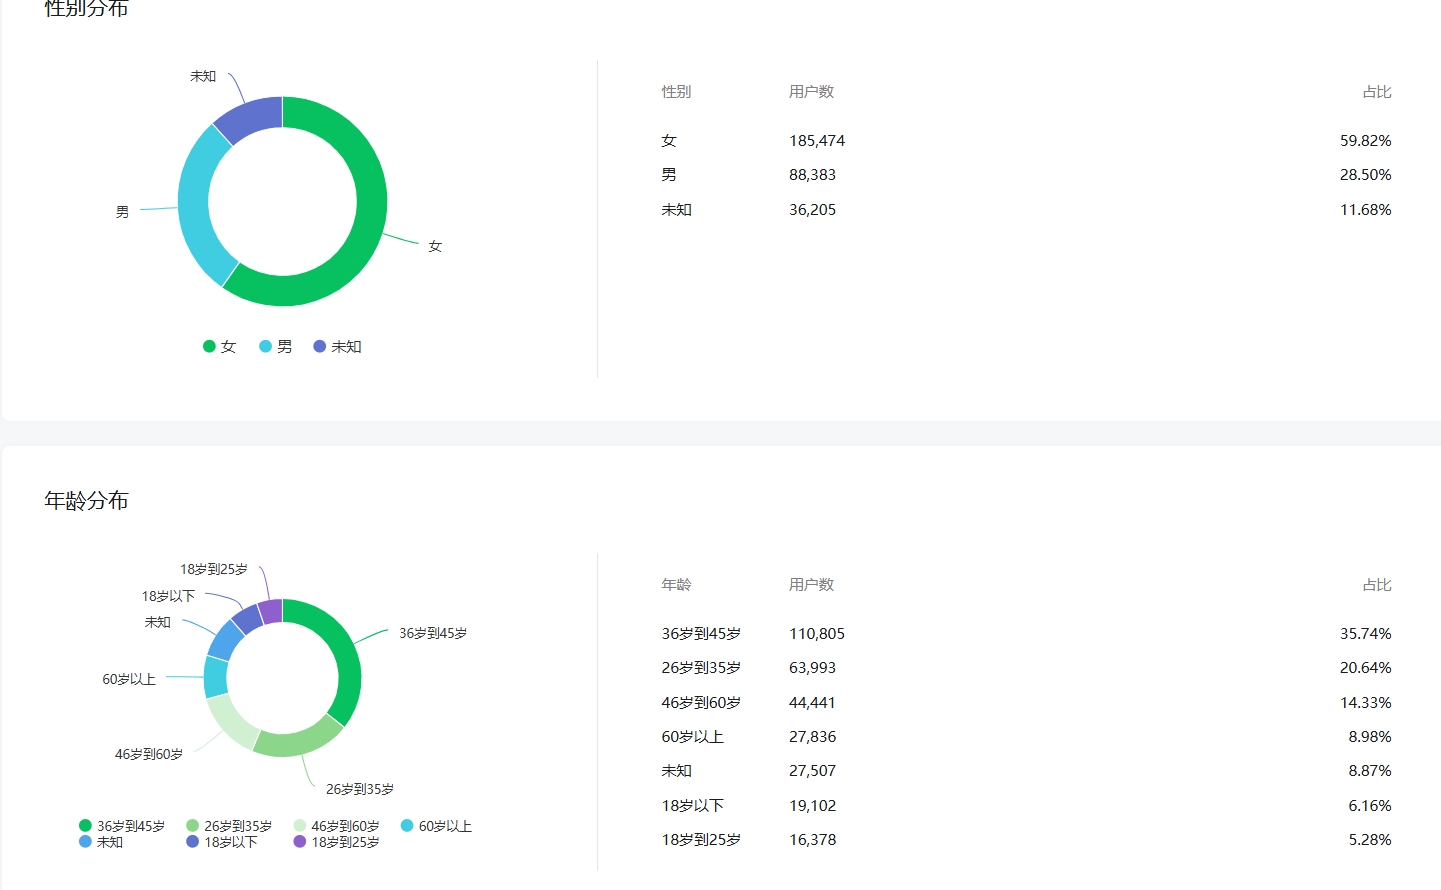Image resolution: width=1441 pixels, height=890 pixels.
Task: Click the cyan 60岁以上 donut segment
Action: point(216,677)
